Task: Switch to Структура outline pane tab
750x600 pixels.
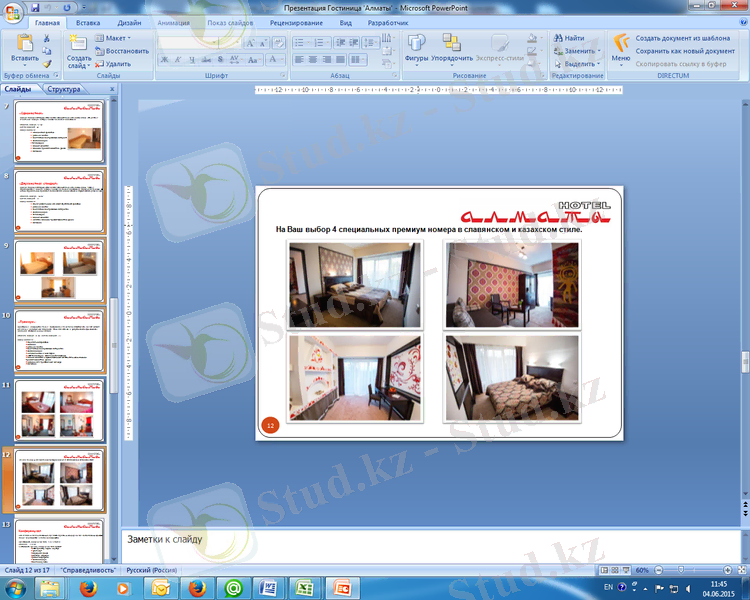Action: pos(64,89)
